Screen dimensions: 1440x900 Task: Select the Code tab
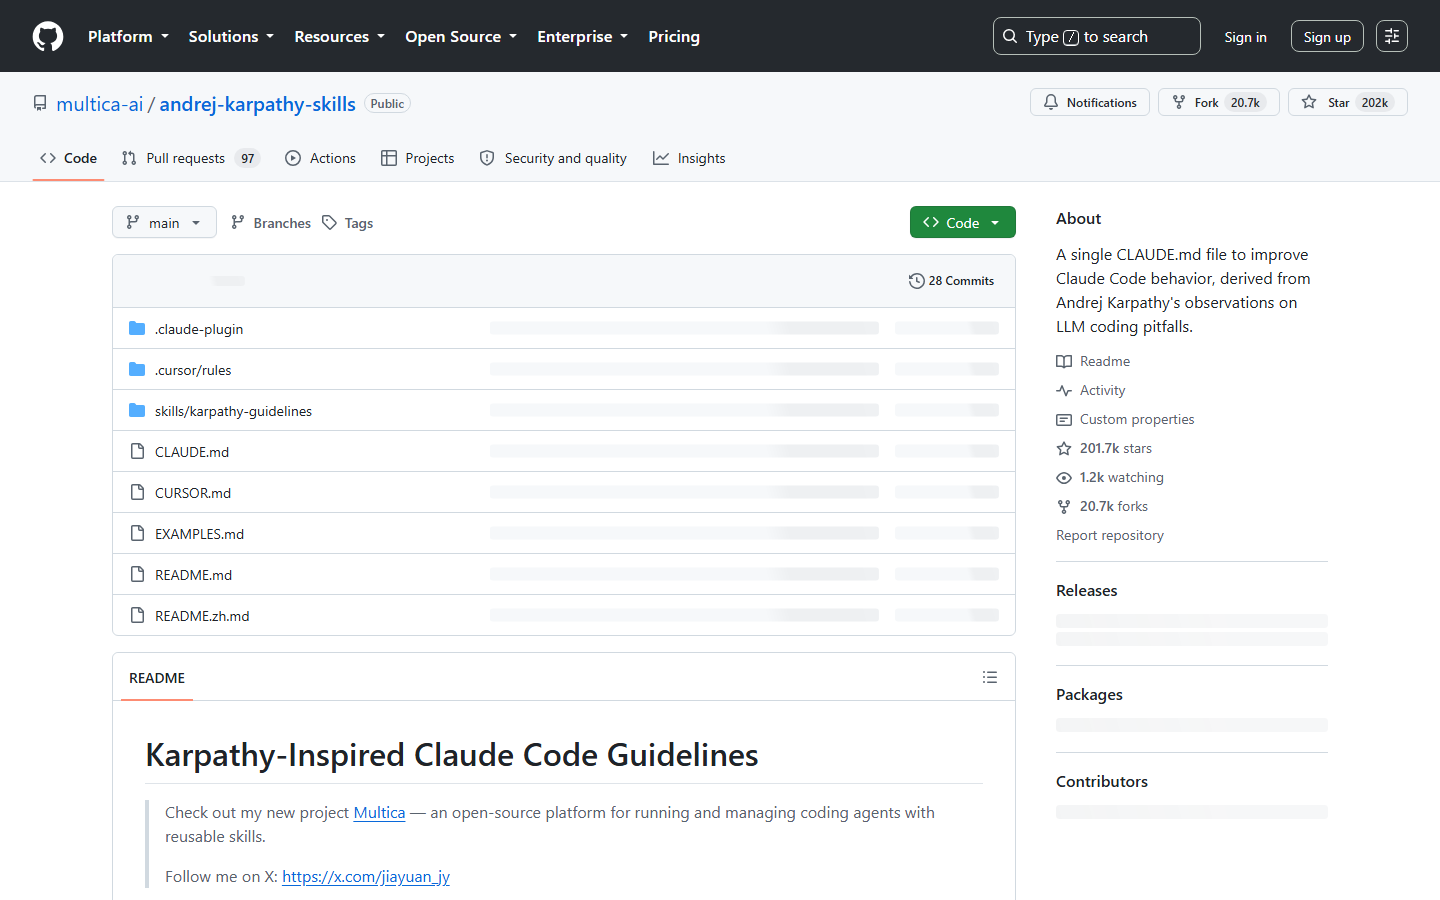tap(68, 158)
